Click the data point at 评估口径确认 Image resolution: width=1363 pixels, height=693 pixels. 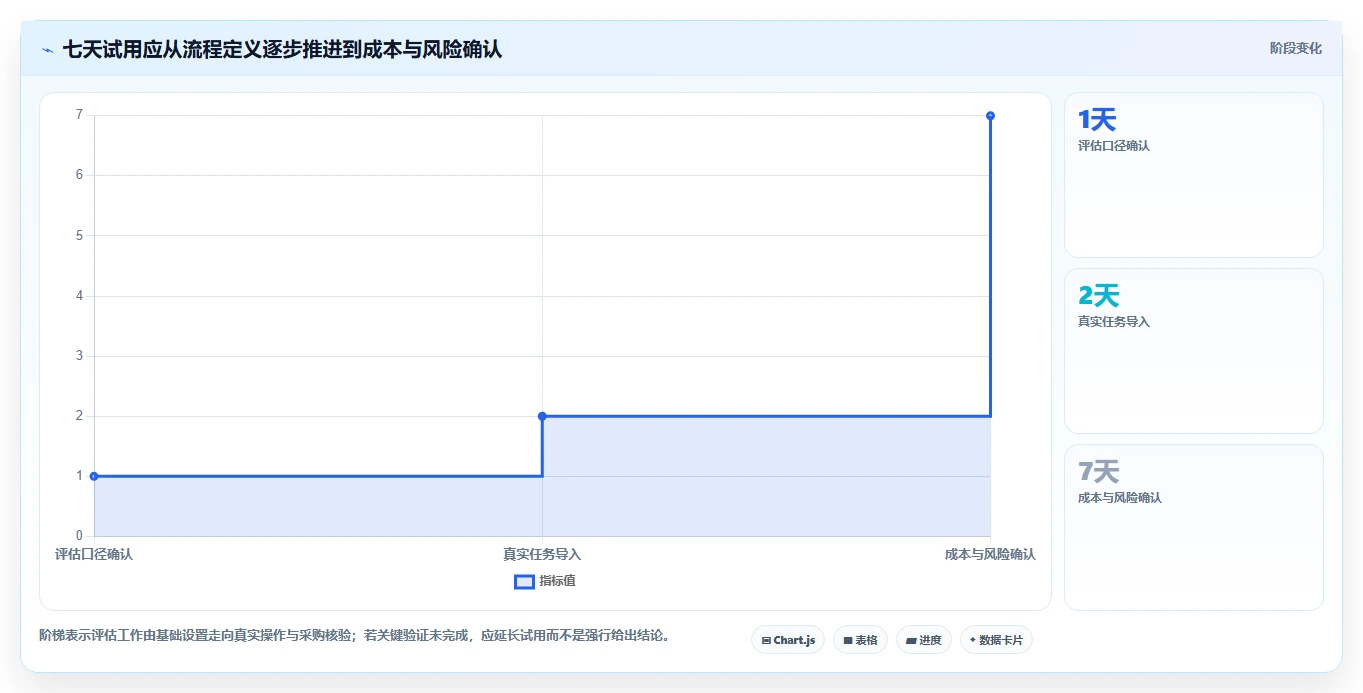[94, 476]
